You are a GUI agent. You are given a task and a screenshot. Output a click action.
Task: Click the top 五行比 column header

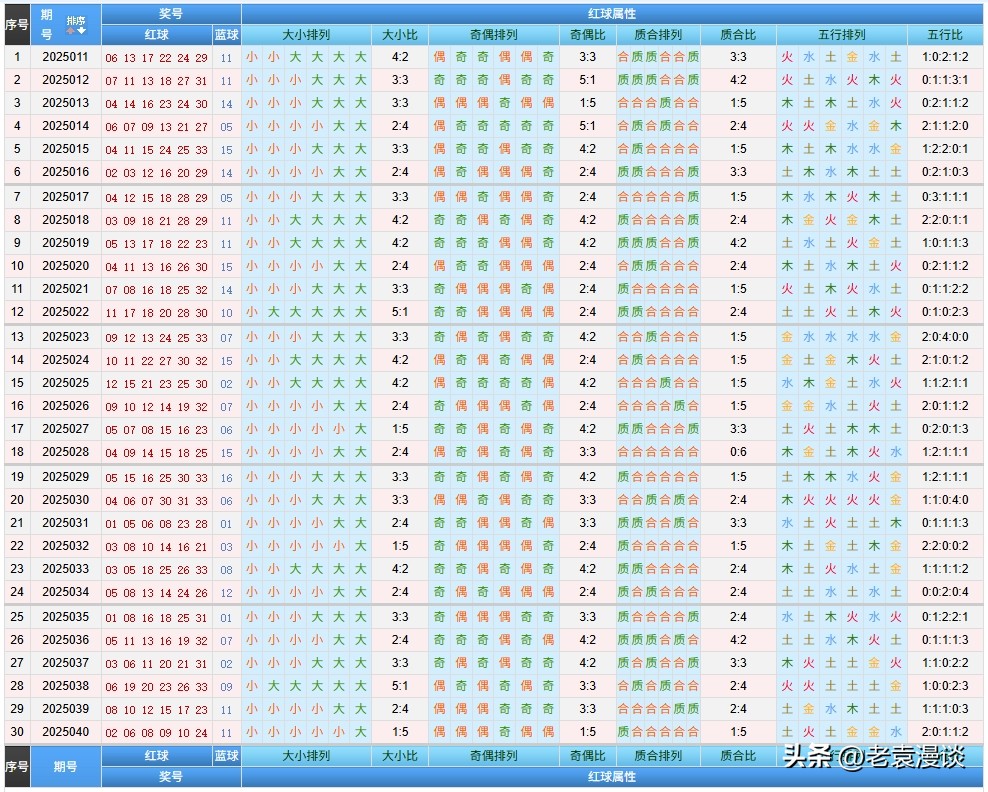tap(946, 35)
